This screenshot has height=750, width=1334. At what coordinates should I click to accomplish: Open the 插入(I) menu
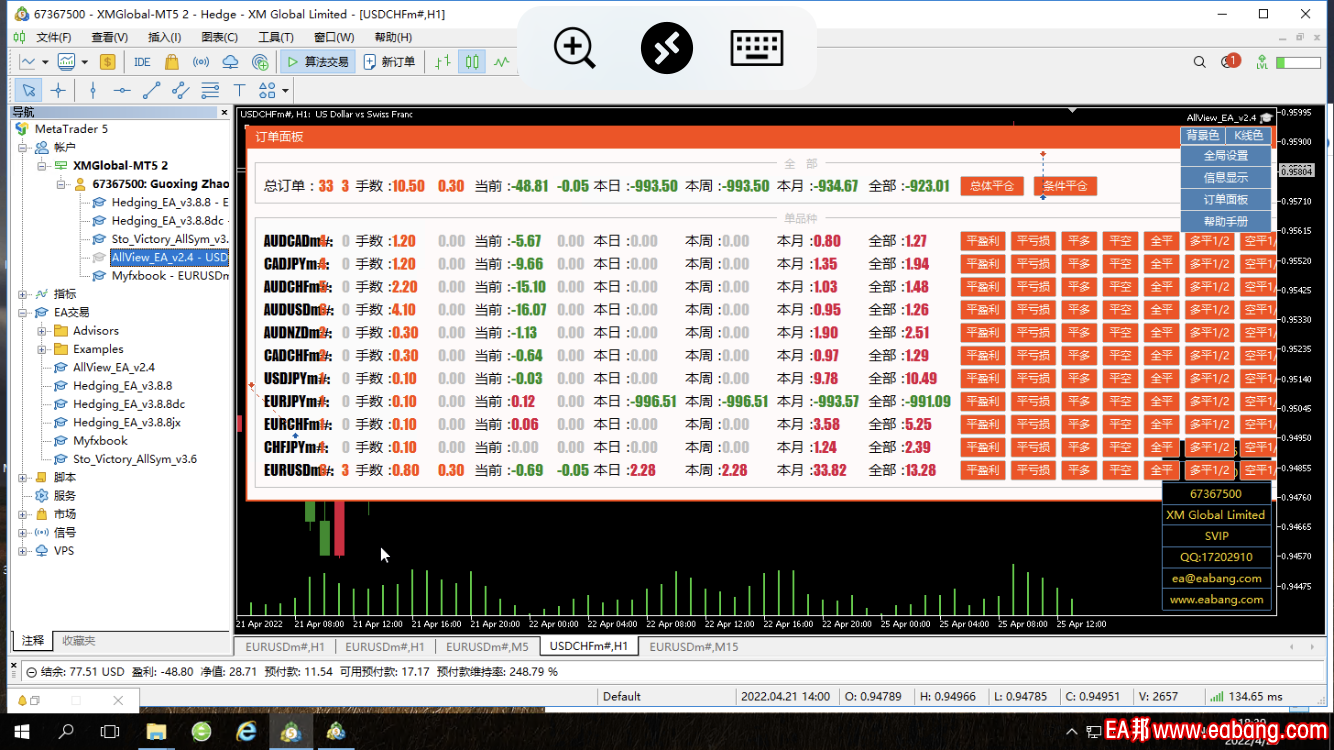coord(164,37)
